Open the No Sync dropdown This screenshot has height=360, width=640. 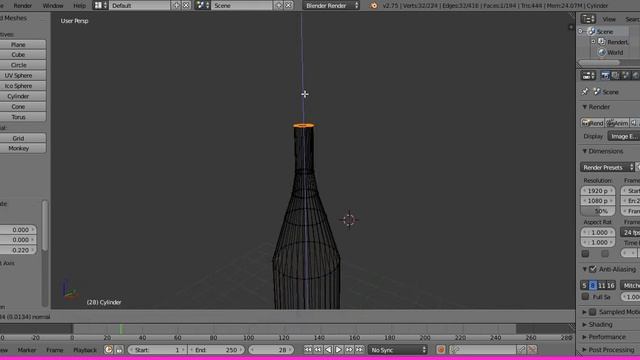[398, 350]
